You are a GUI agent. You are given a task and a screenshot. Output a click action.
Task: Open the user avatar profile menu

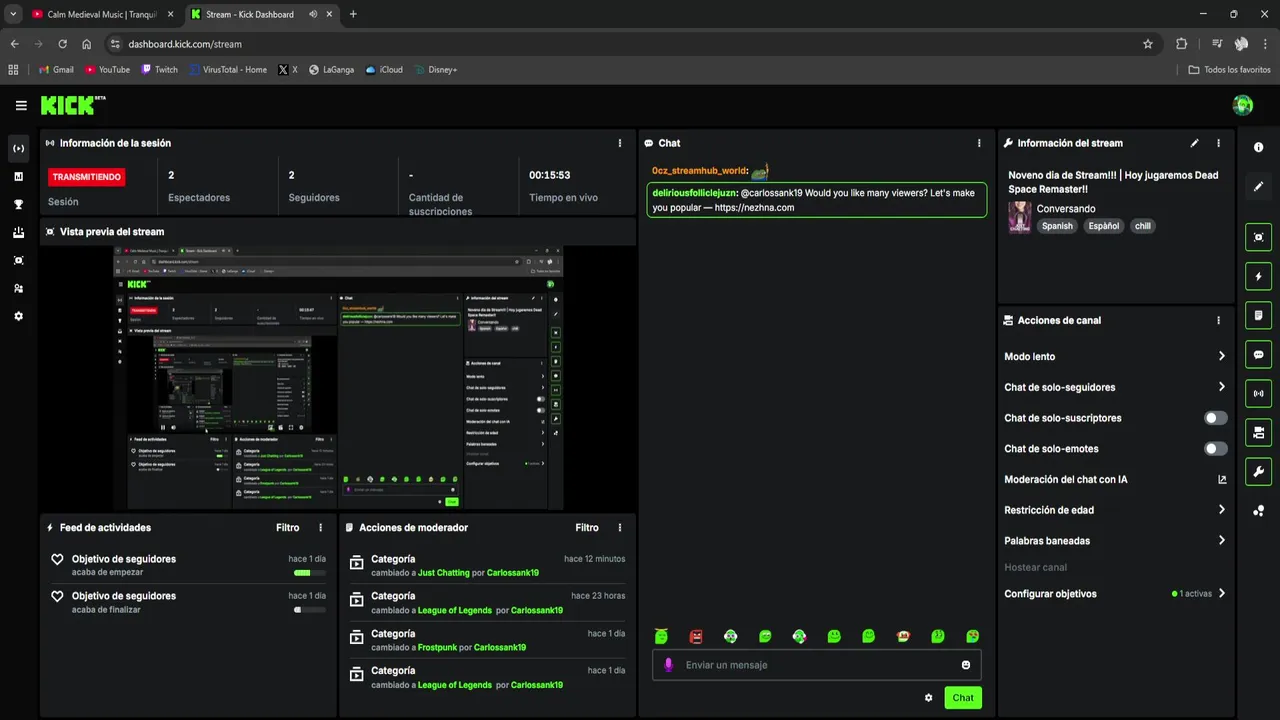click(1243, 105)
